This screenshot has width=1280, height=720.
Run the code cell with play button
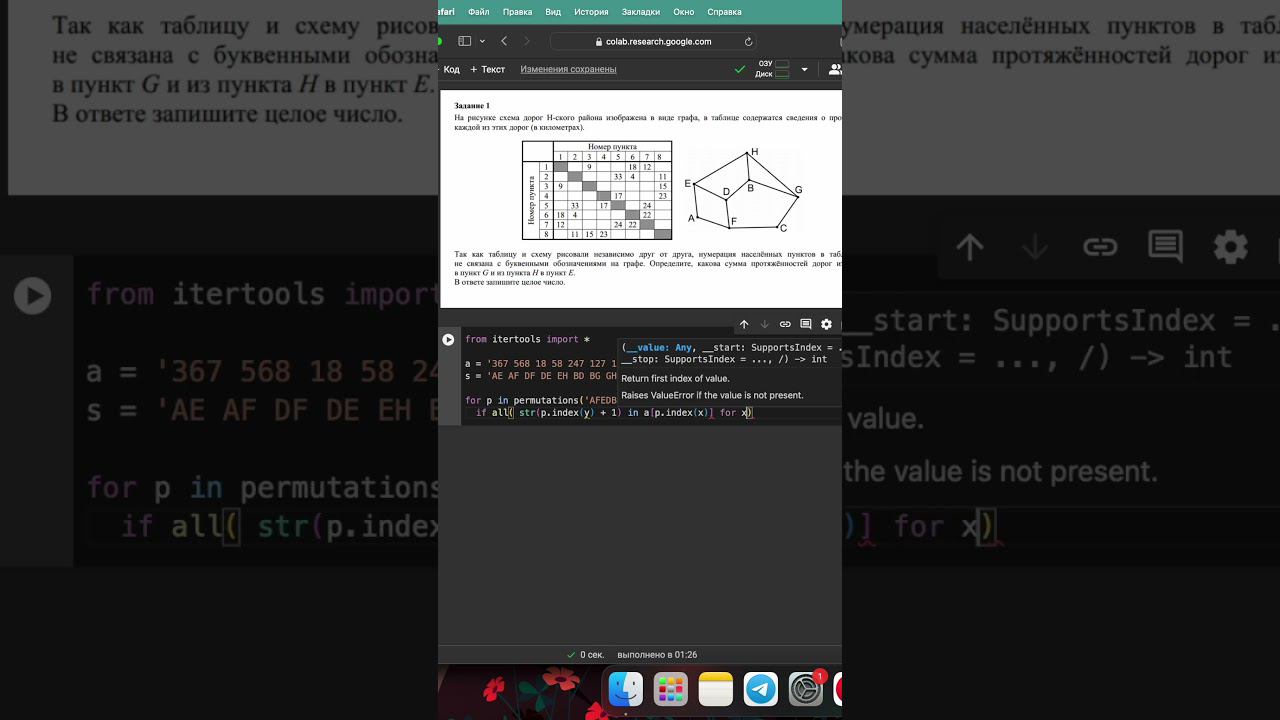[x=448, y=340]
